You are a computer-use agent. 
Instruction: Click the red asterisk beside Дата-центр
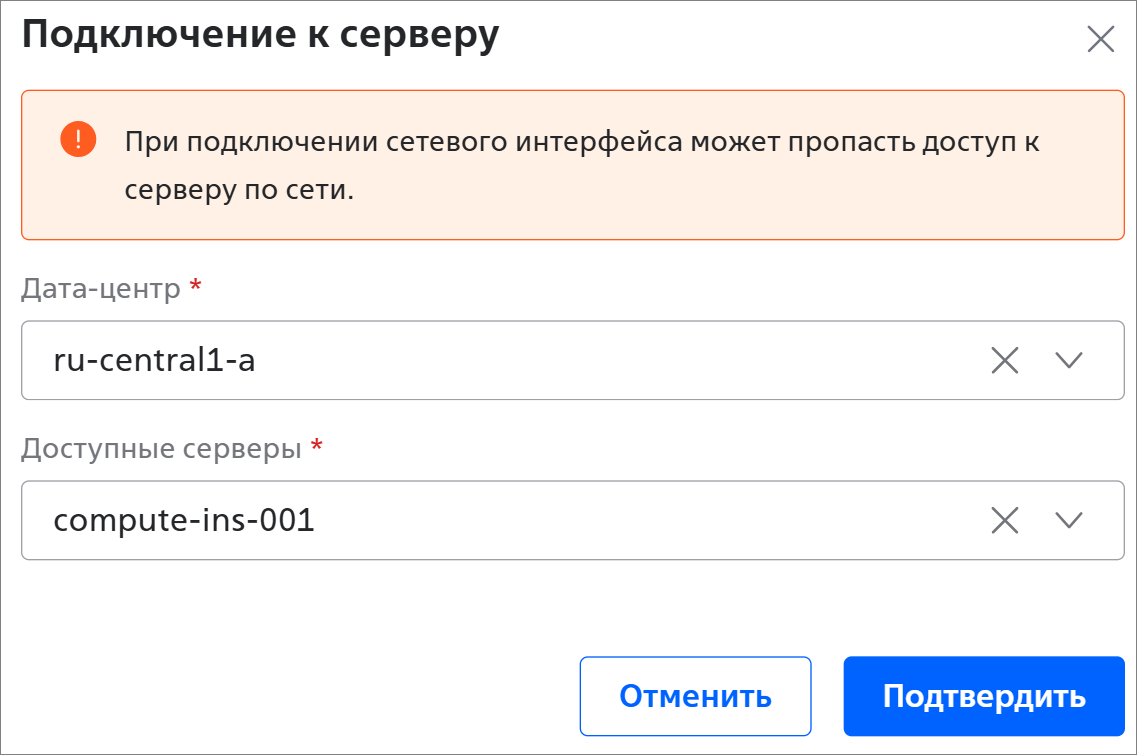pyautogui.click(x=195, y=288)
